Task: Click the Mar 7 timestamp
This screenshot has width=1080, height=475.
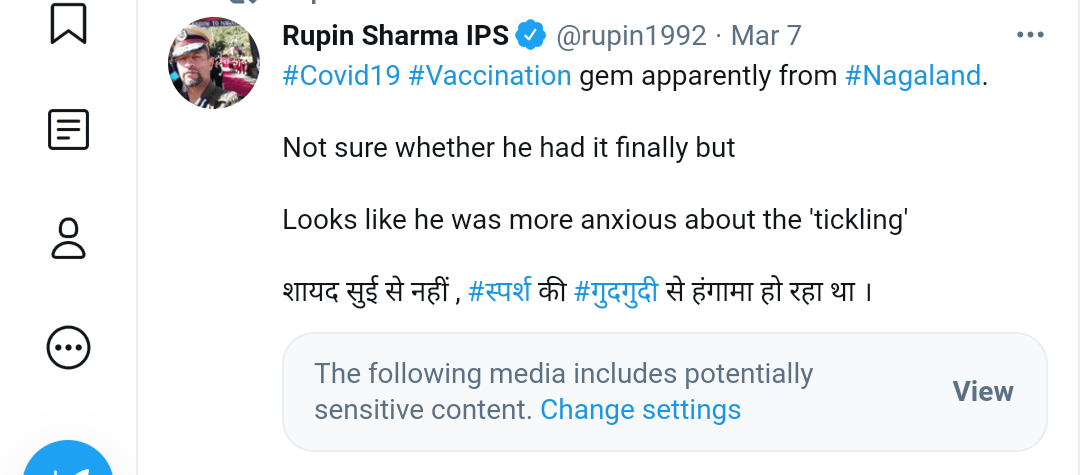Action: pyautogui.click(x=766, y=36)
